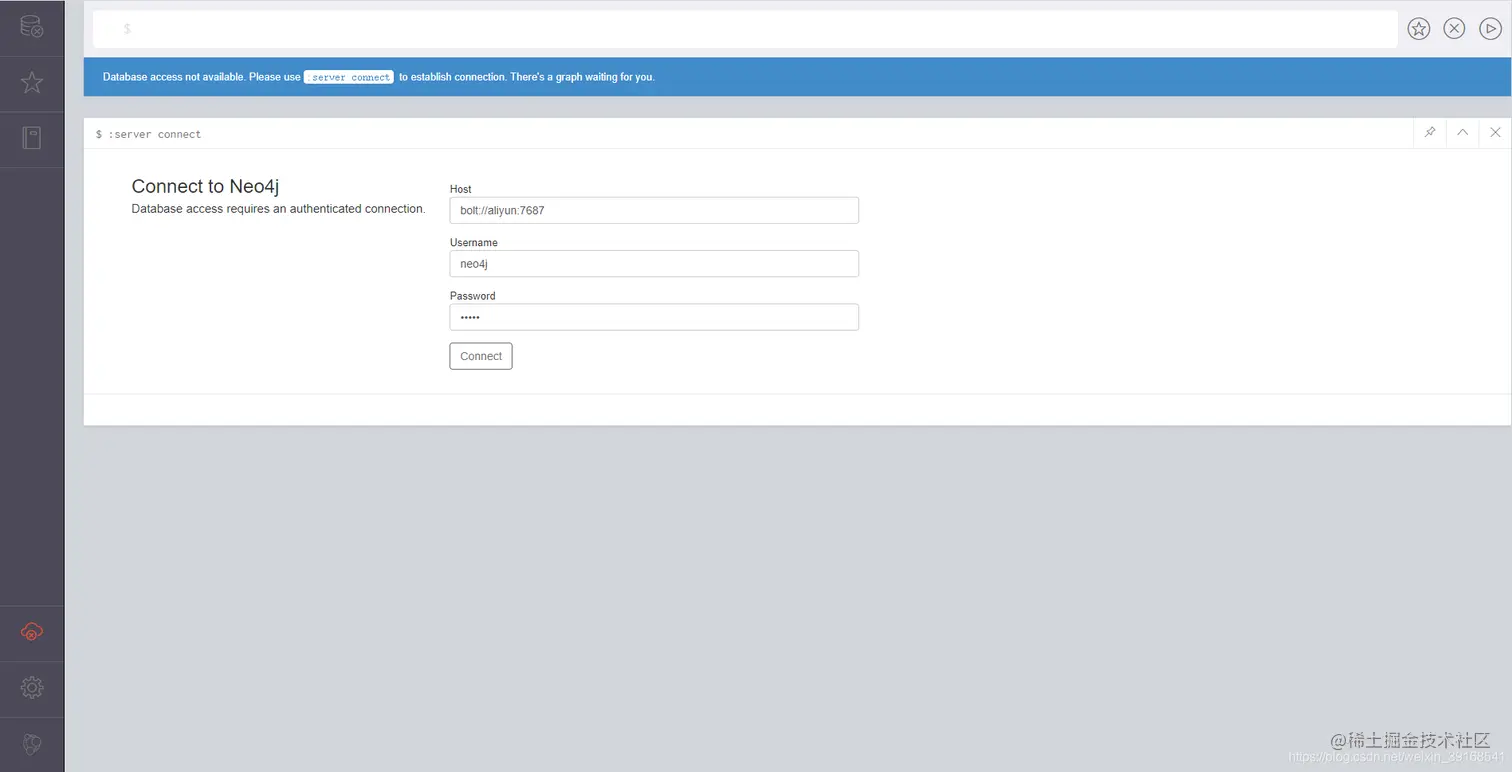The width and height of the screenshot is (1512, 772).
Task: Open the cloud sync icon in sidebar
Action: pyautogui.click(x=32, y=632)
